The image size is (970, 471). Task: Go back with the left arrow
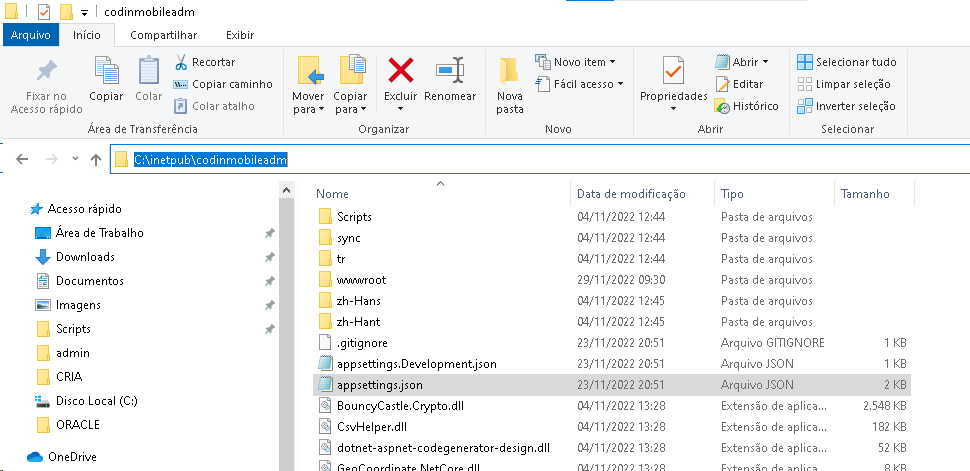[x=22, y=159]
